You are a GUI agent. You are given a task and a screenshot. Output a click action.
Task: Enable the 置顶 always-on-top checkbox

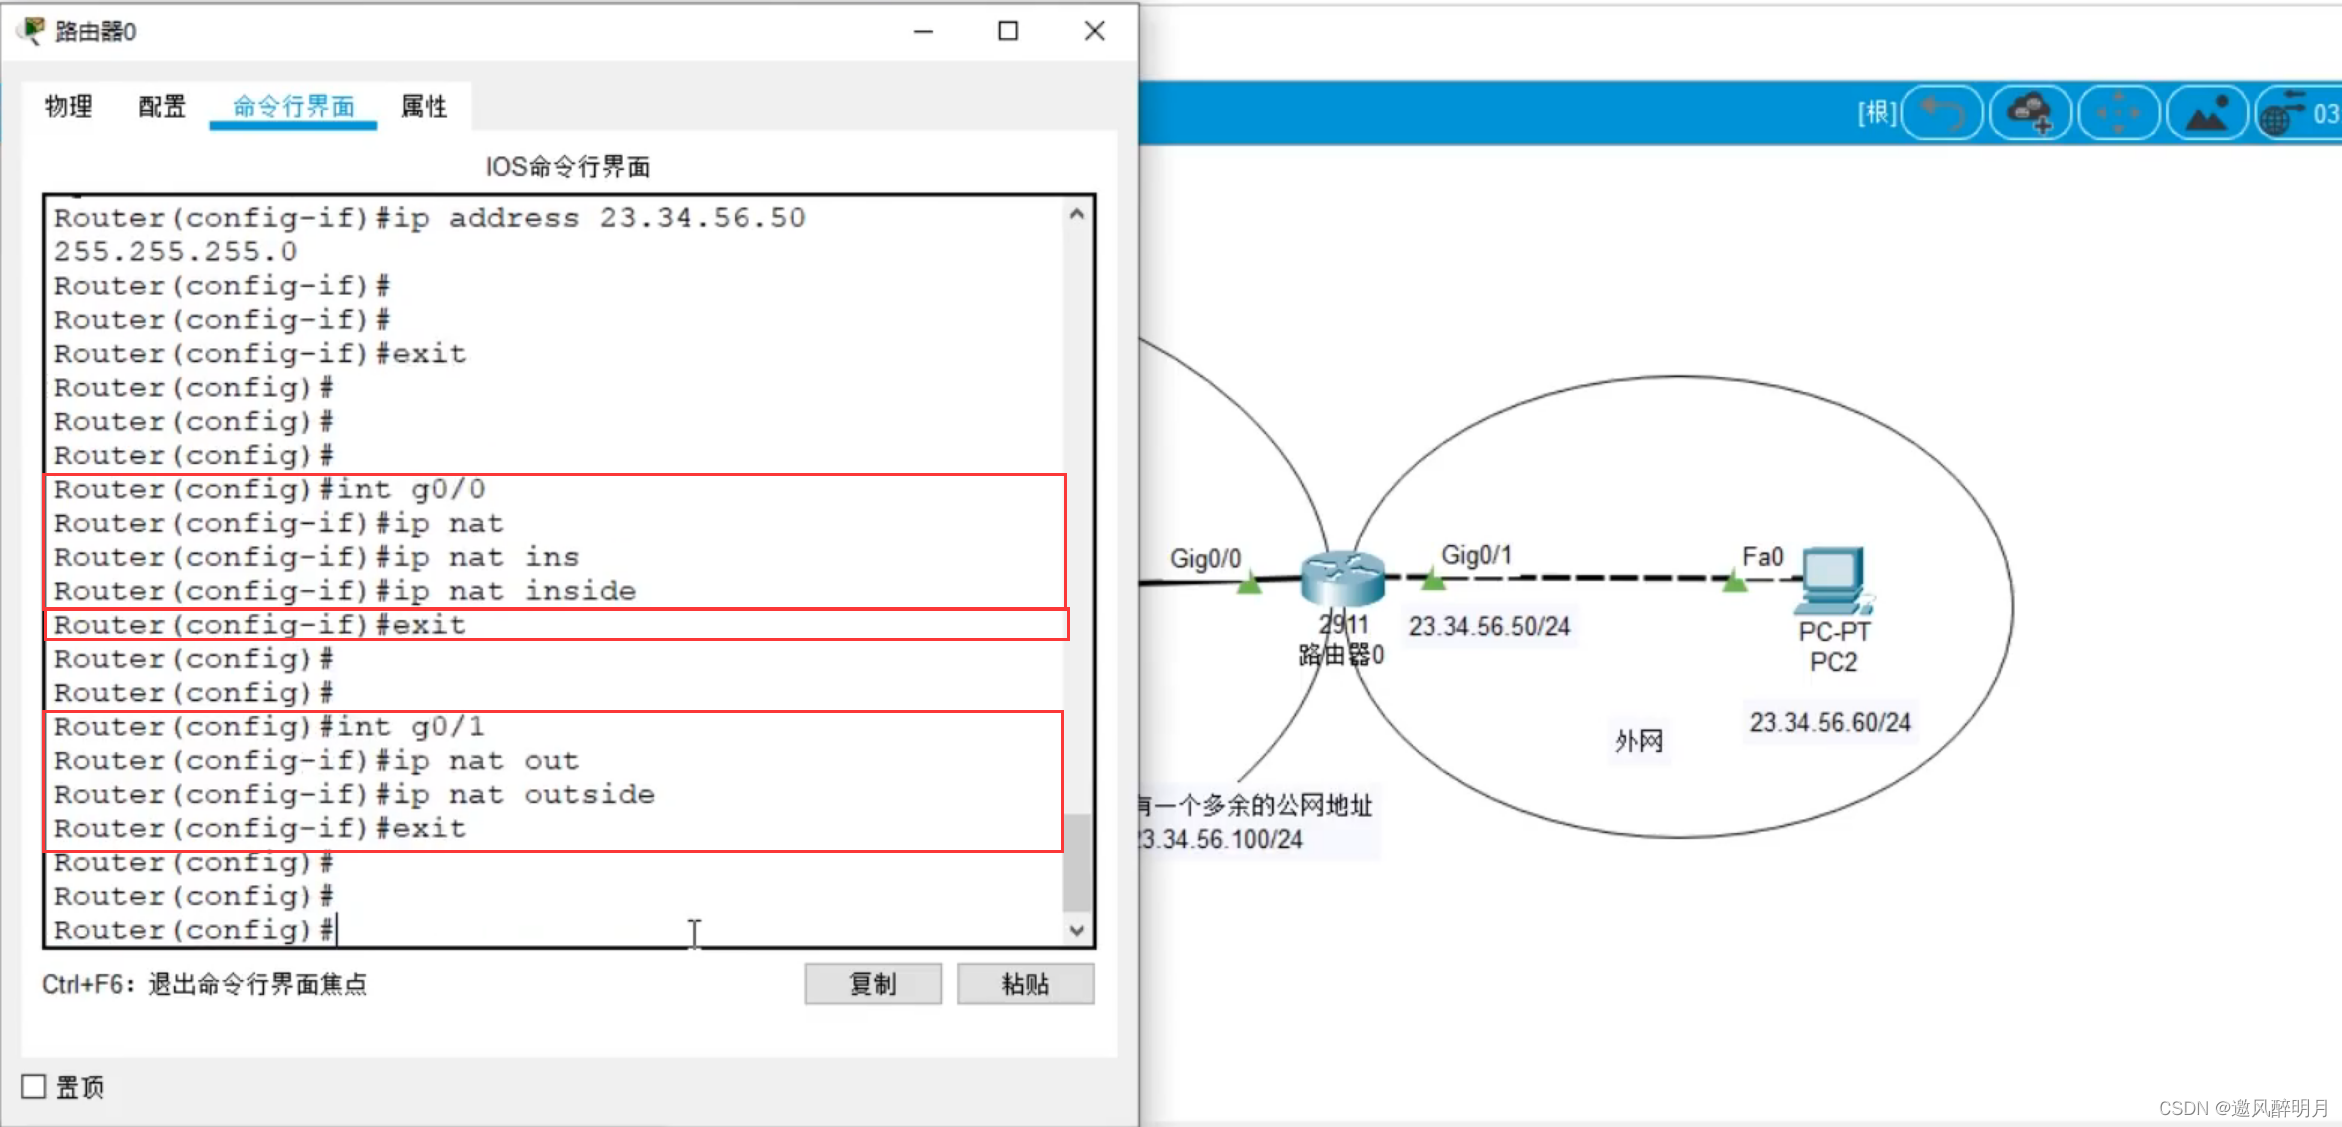34,1086
